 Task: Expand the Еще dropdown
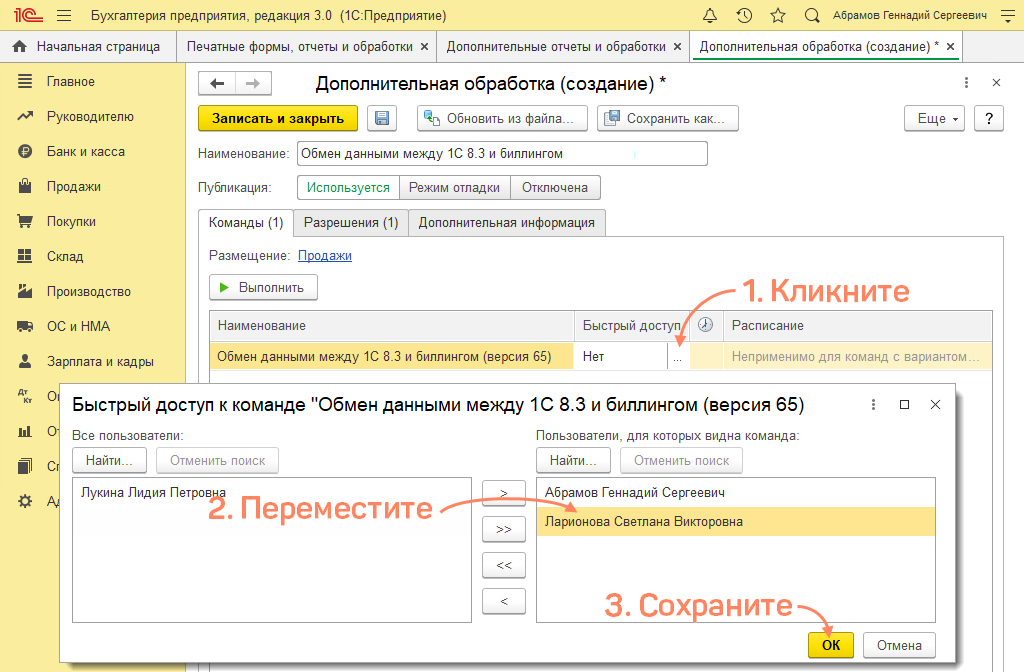click(934, 118)
